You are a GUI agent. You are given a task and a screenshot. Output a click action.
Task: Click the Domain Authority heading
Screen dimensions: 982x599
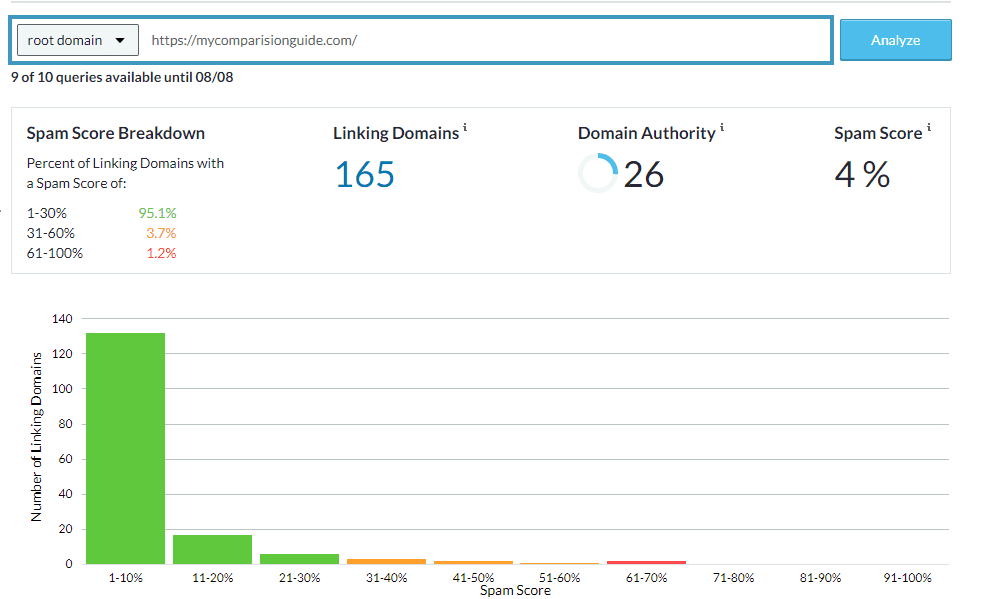tap(646, 133)
